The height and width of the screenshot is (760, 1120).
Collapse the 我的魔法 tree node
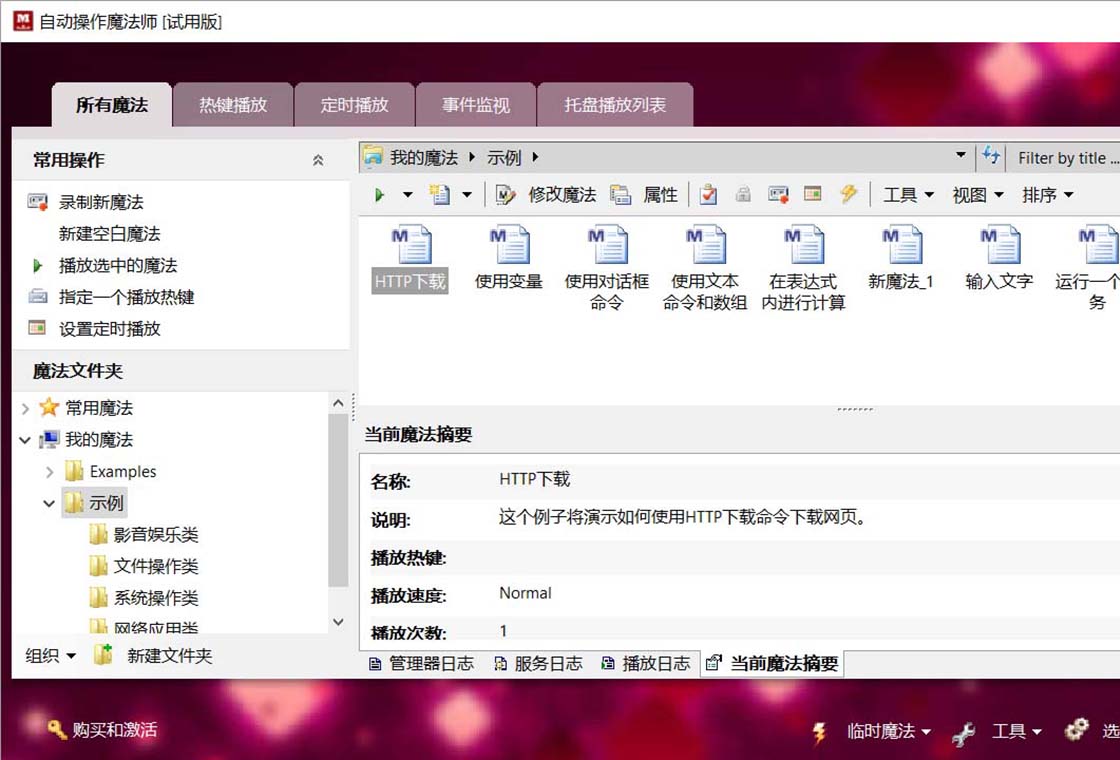25,440
